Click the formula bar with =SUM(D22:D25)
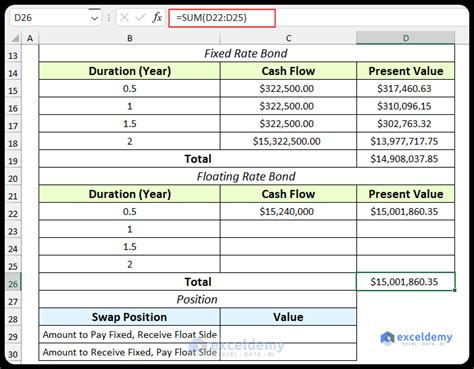Screen dimensions: 474x369 click(222, 18)
